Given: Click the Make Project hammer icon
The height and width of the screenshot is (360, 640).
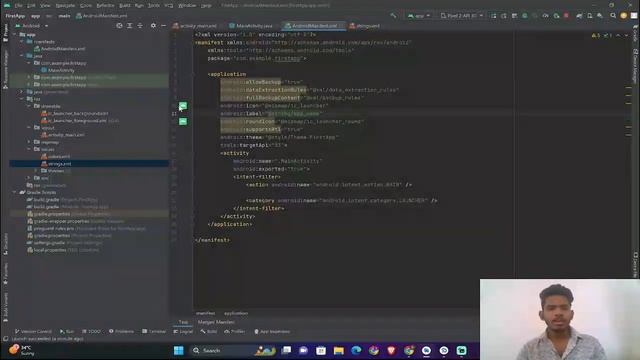Looking at the screenshot, I should (x=393, y=16).
